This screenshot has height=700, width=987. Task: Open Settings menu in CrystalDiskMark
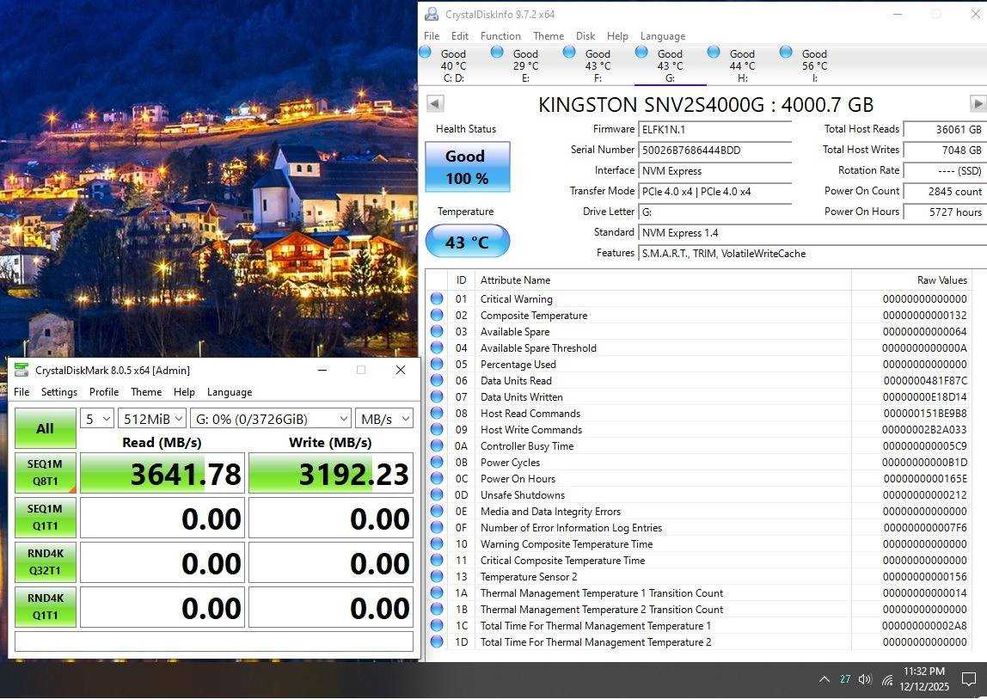pos(59,392)
